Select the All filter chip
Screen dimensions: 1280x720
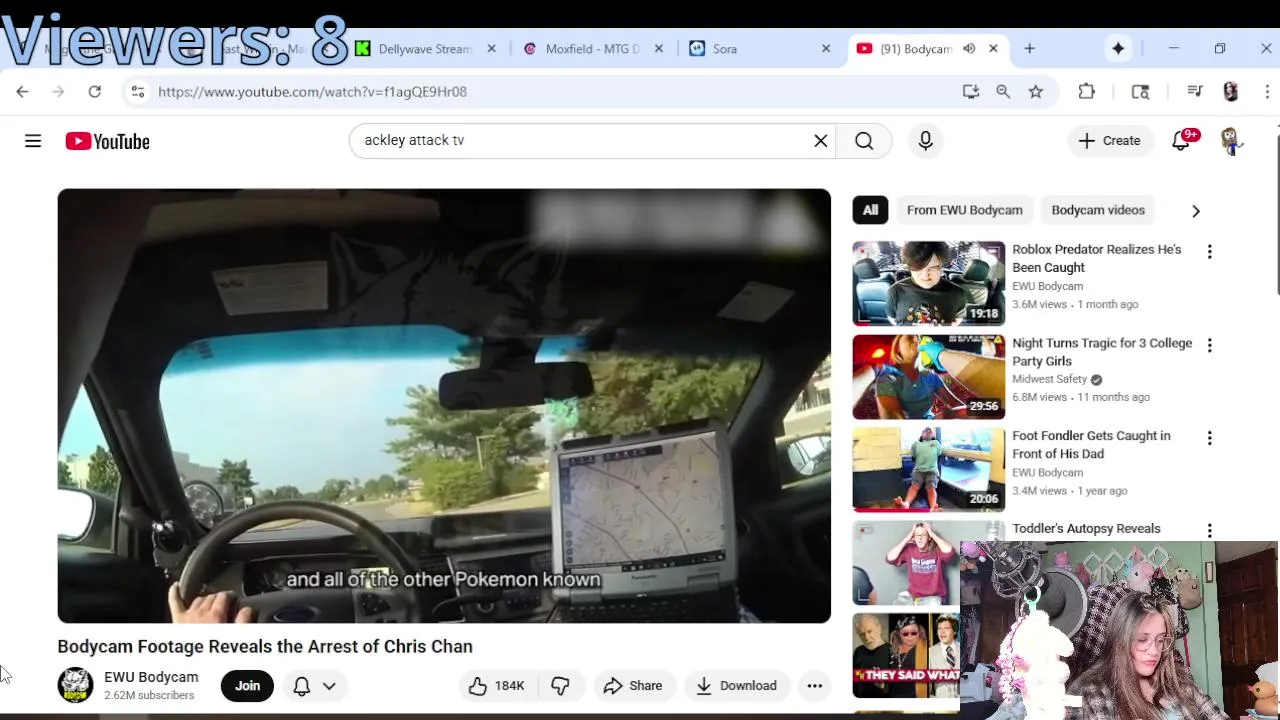[x=870, y=210]
